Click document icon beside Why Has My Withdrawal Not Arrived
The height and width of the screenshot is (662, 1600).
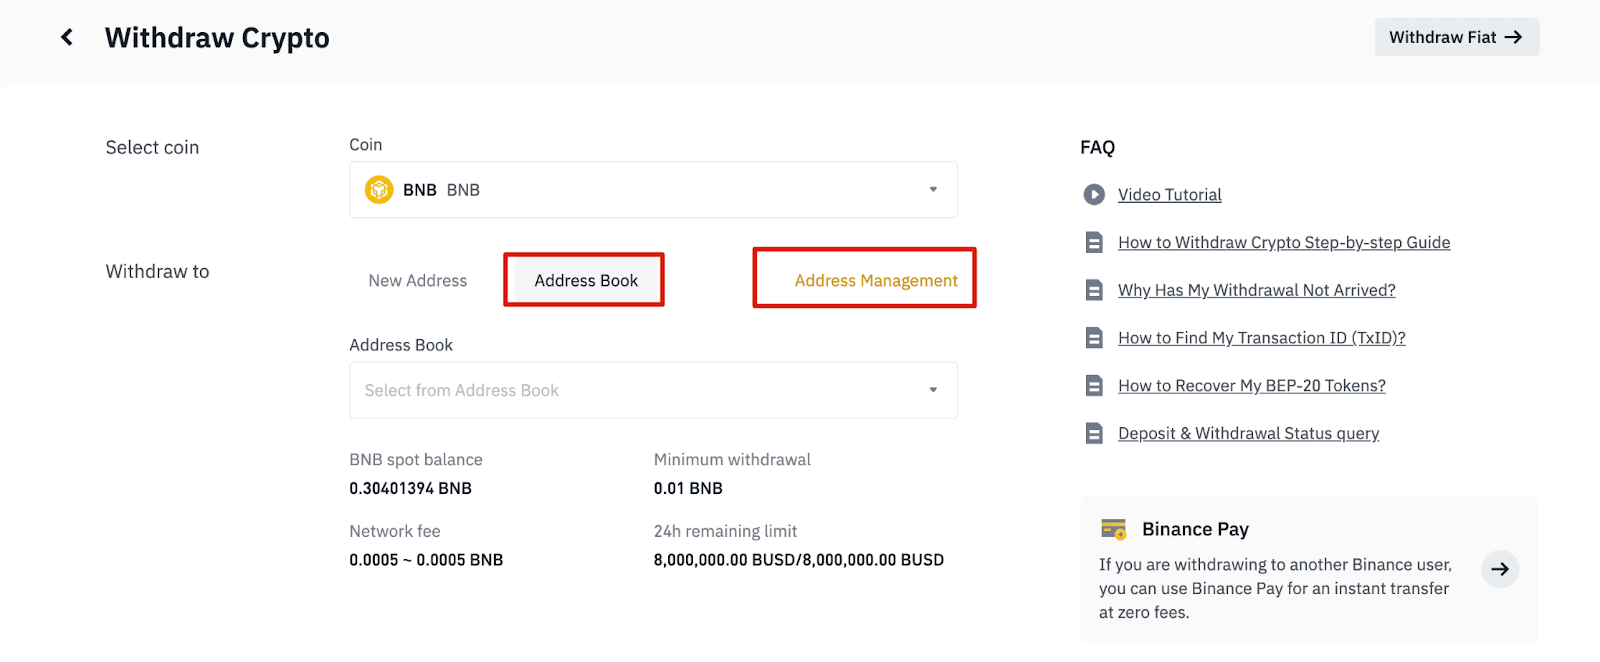point(1094,290)
